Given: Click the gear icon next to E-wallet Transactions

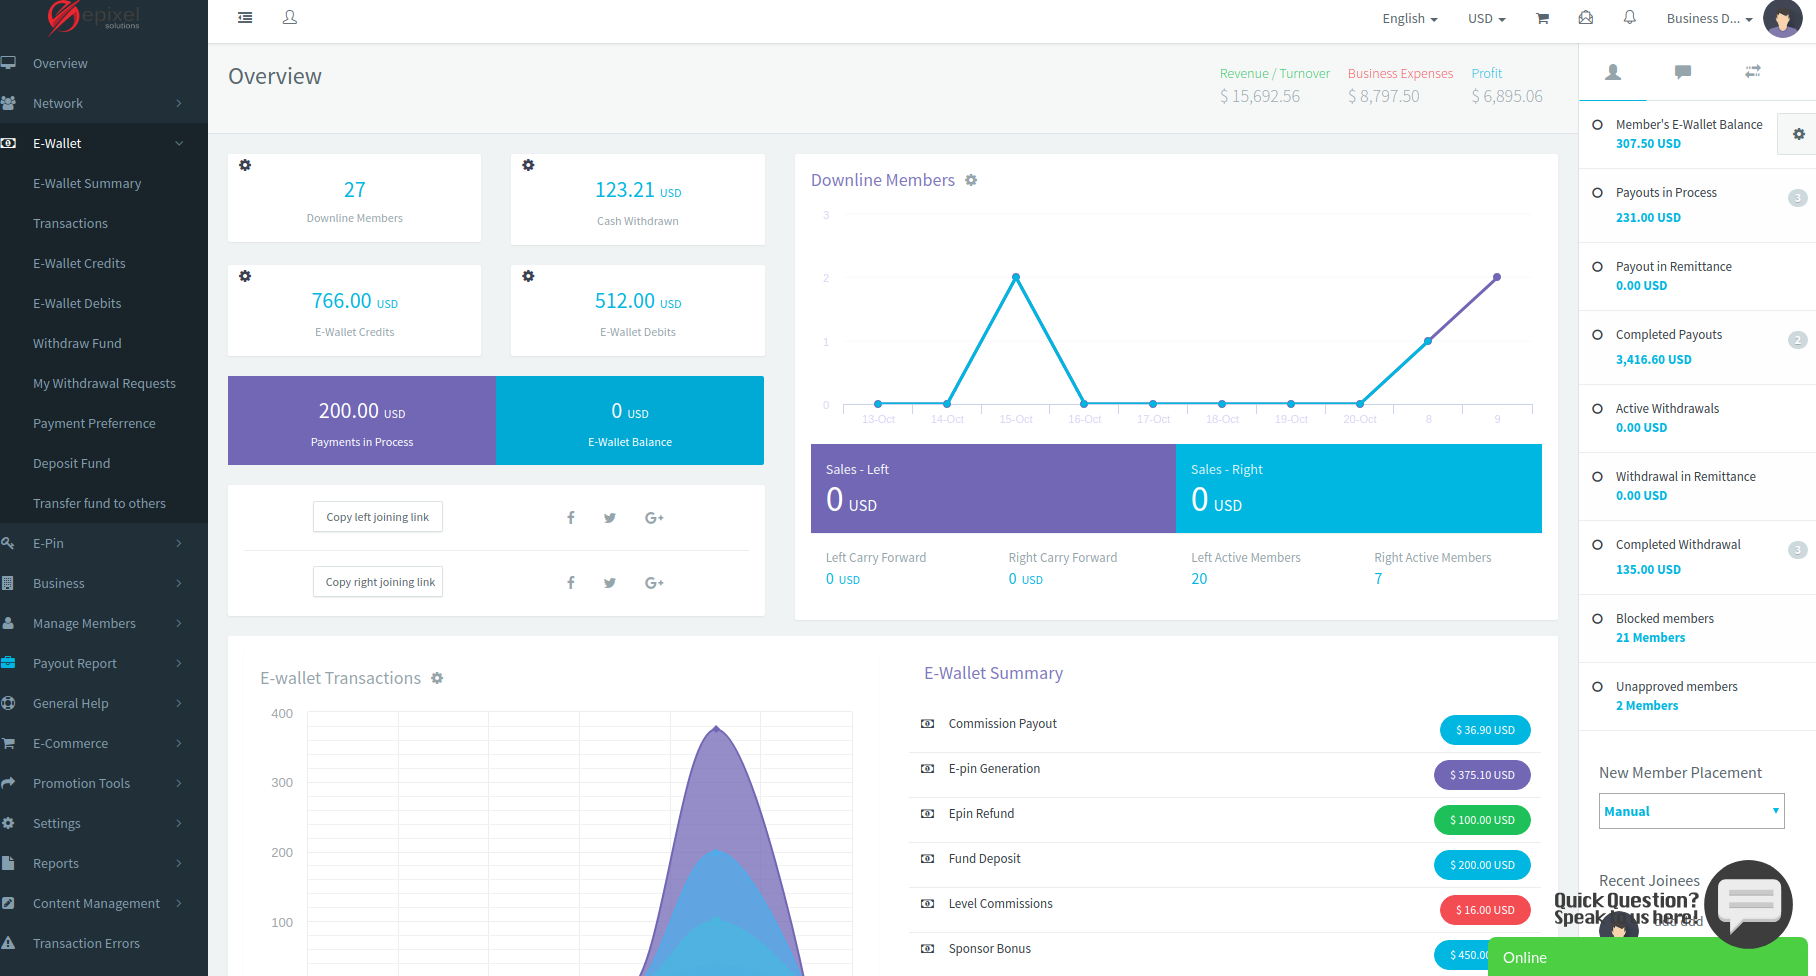Looking at the screenshot, I should (x=437, y=678).
